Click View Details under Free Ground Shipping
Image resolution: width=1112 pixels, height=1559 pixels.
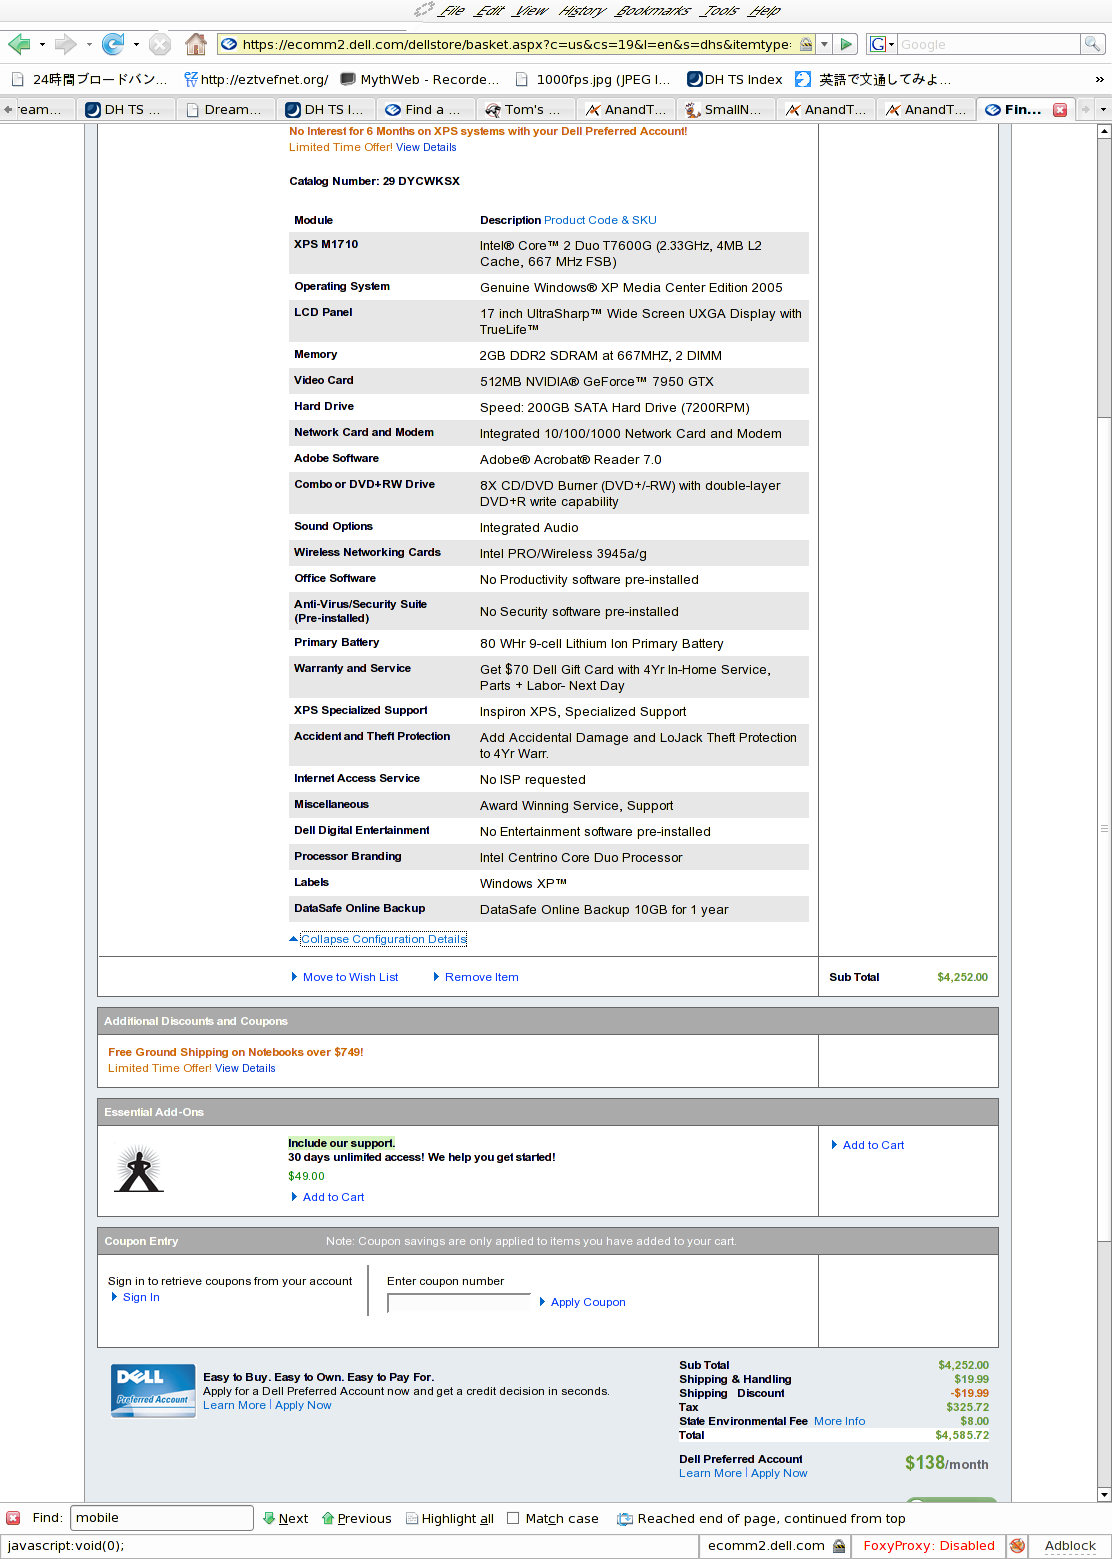coord(245,1068)
